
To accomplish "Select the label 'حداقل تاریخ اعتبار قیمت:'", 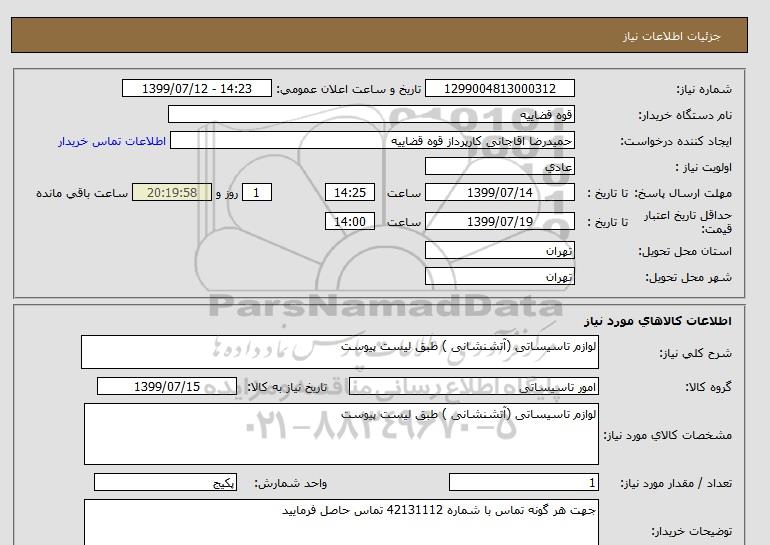I will pyautogui.click(x=688, y=222).
